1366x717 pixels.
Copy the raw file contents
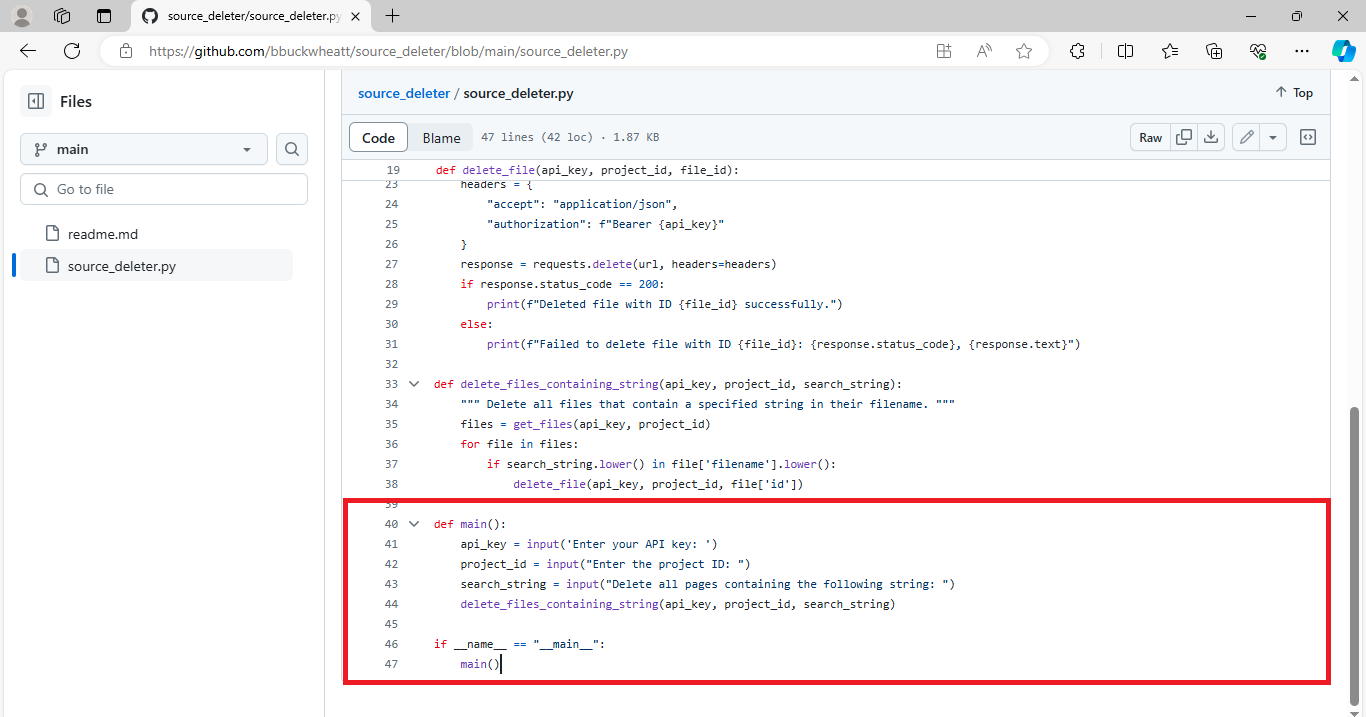[x=1184, y=137]
